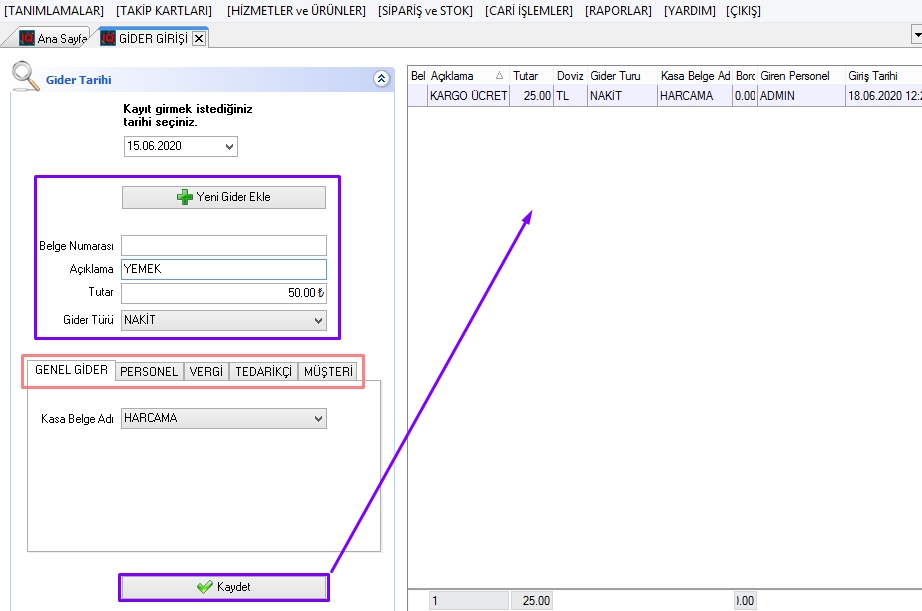Open the RAPORLAR menu
The image size is (922, 611).
click(618, 11)
